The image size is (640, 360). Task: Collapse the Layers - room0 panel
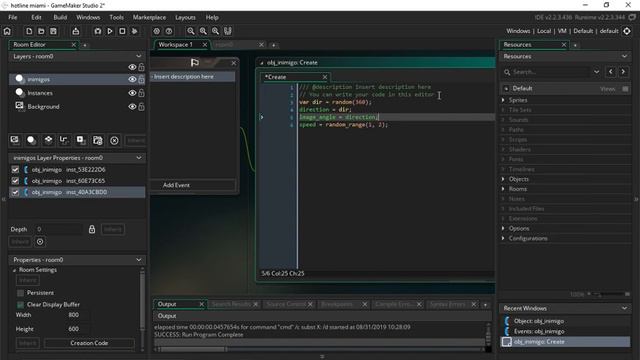[x=139, y=56]
